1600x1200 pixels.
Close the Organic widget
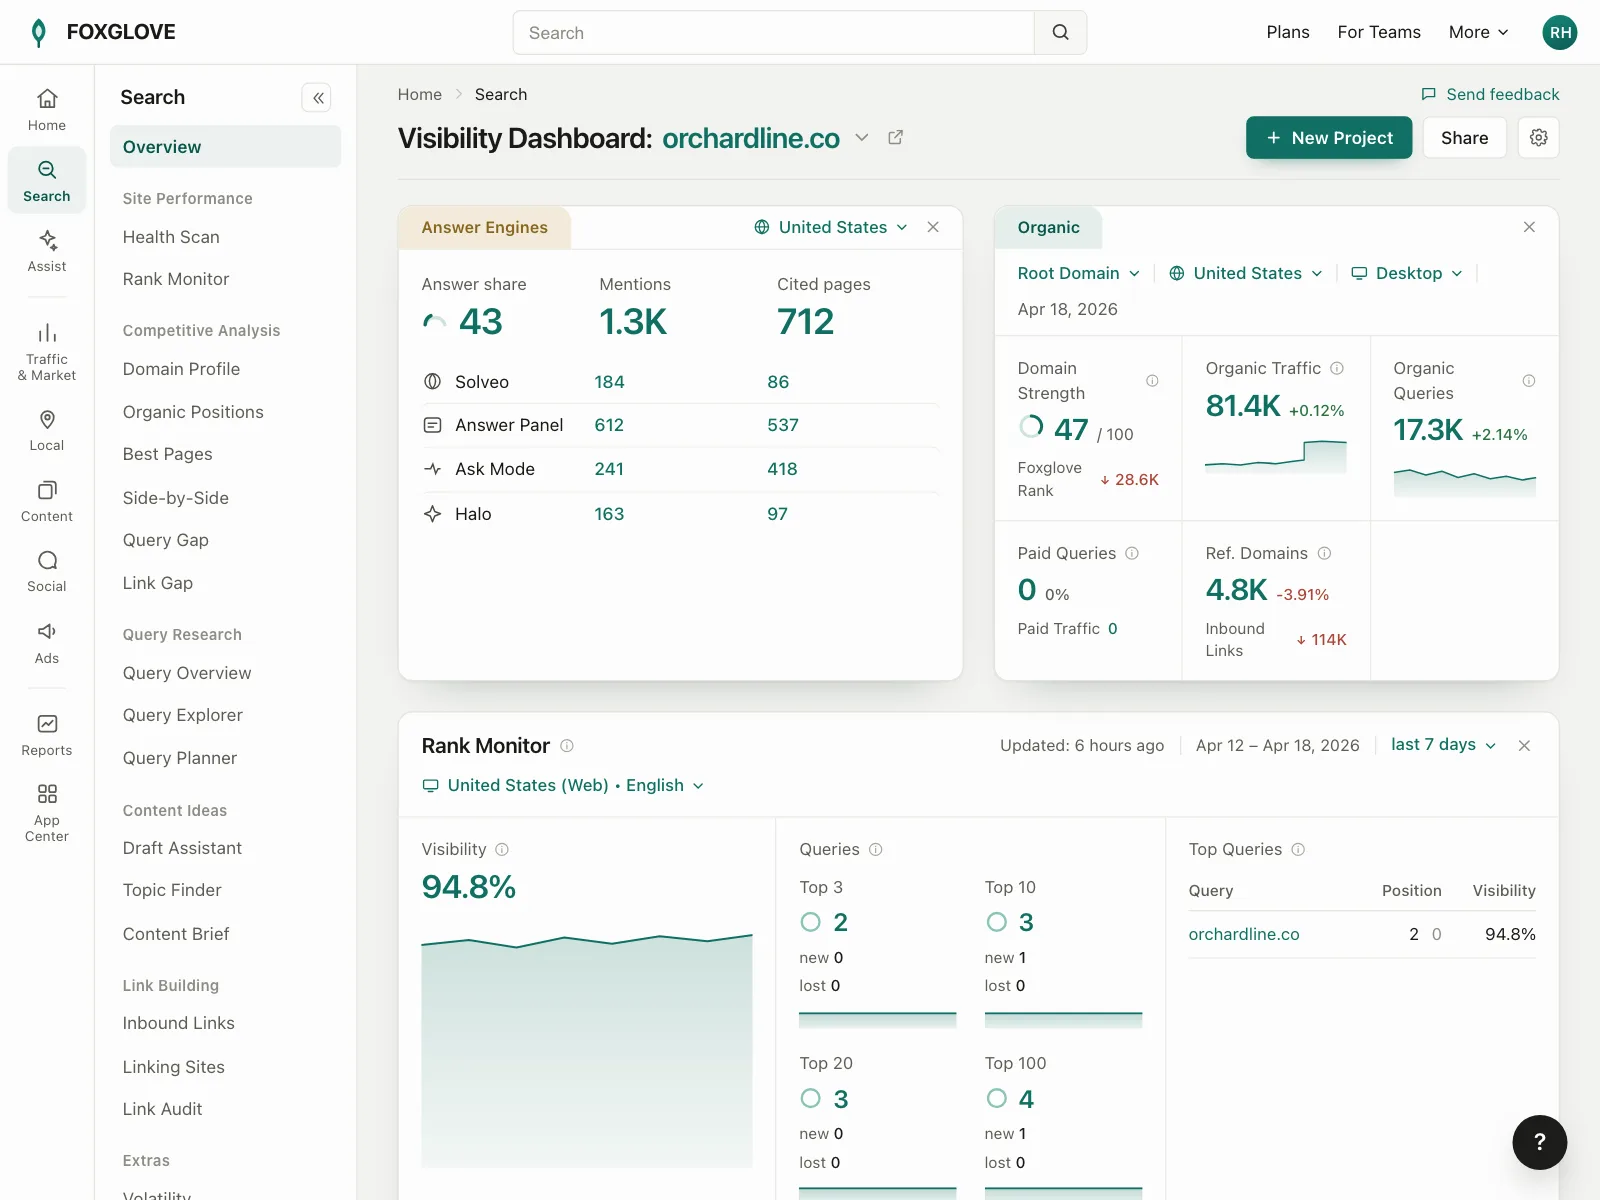coord(1529,227)
